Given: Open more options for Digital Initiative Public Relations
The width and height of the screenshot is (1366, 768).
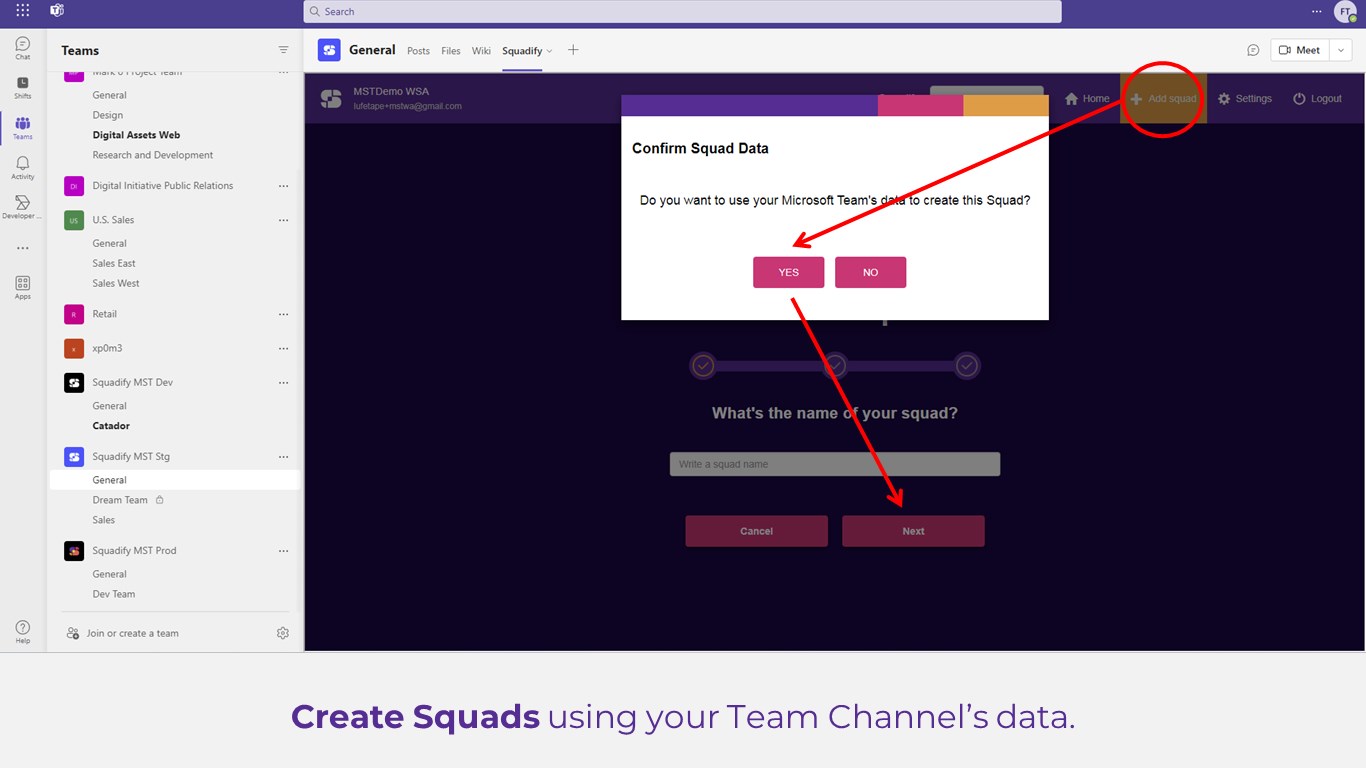Looking at the screenshot, I should (x=283, y=186).
